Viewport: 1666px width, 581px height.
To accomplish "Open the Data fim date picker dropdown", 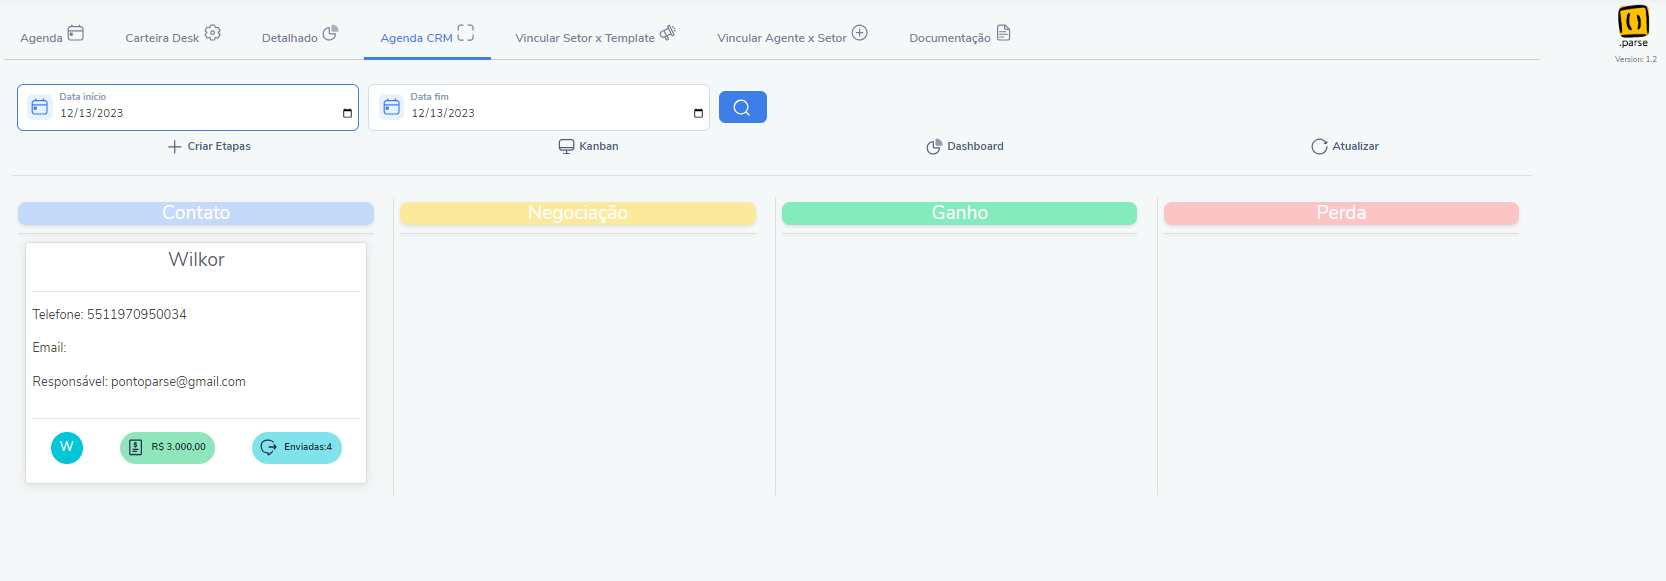I will click(x=698, y=113).
